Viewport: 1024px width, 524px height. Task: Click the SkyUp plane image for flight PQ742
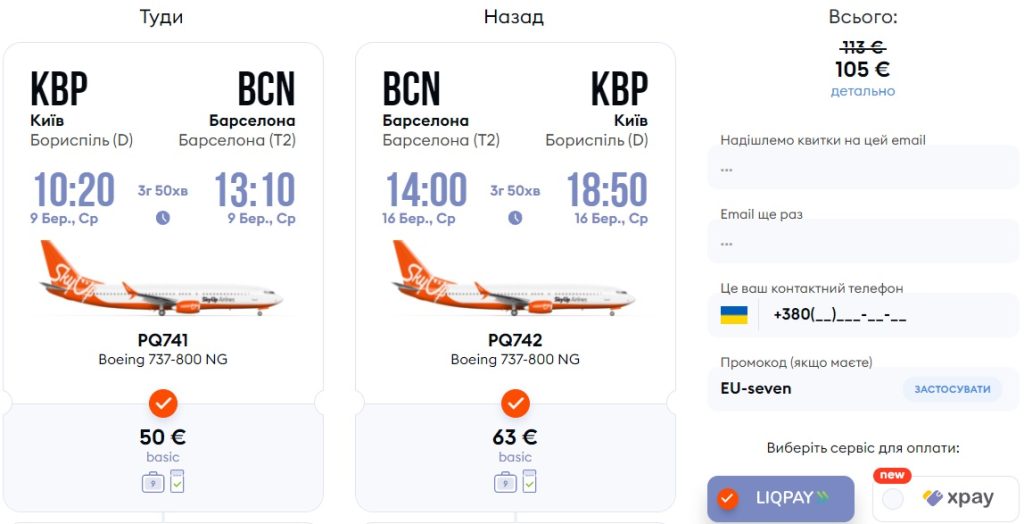point(514,281)
